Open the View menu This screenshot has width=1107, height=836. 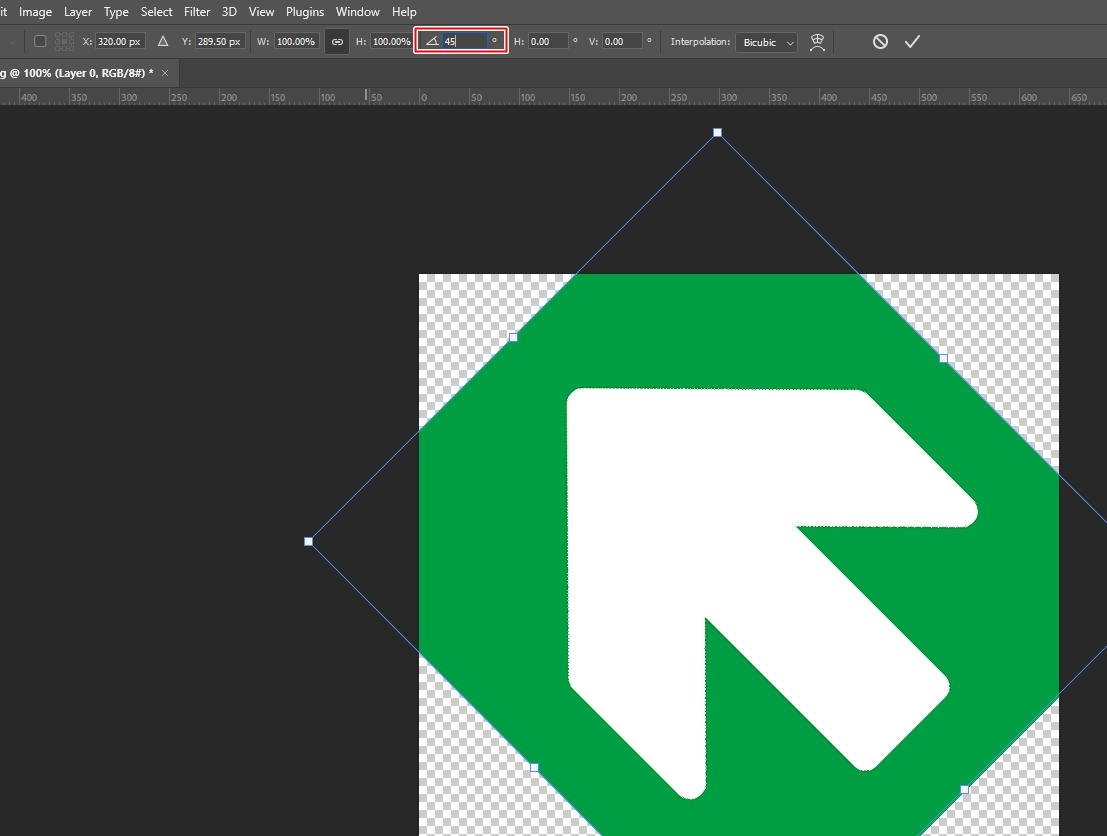point(261,12)
